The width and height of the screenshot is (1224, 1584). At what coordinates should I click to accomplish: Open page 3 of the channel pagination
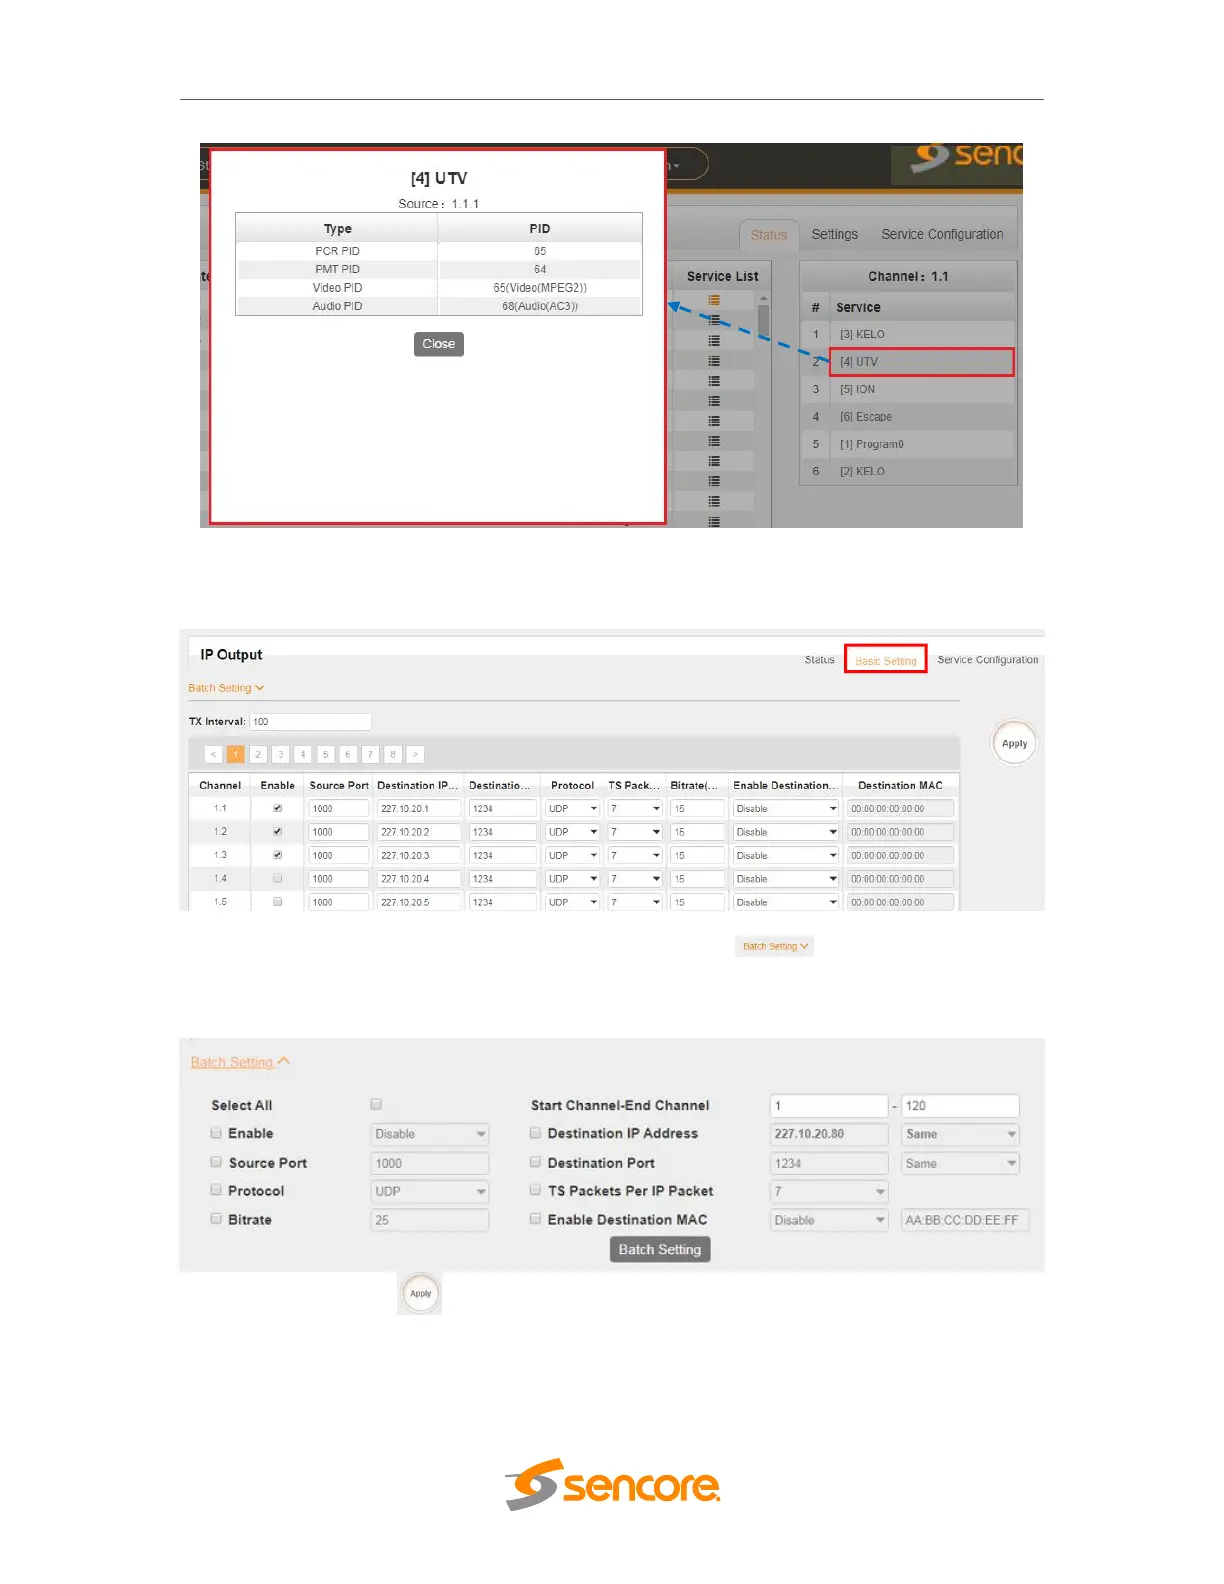(281, 754)
